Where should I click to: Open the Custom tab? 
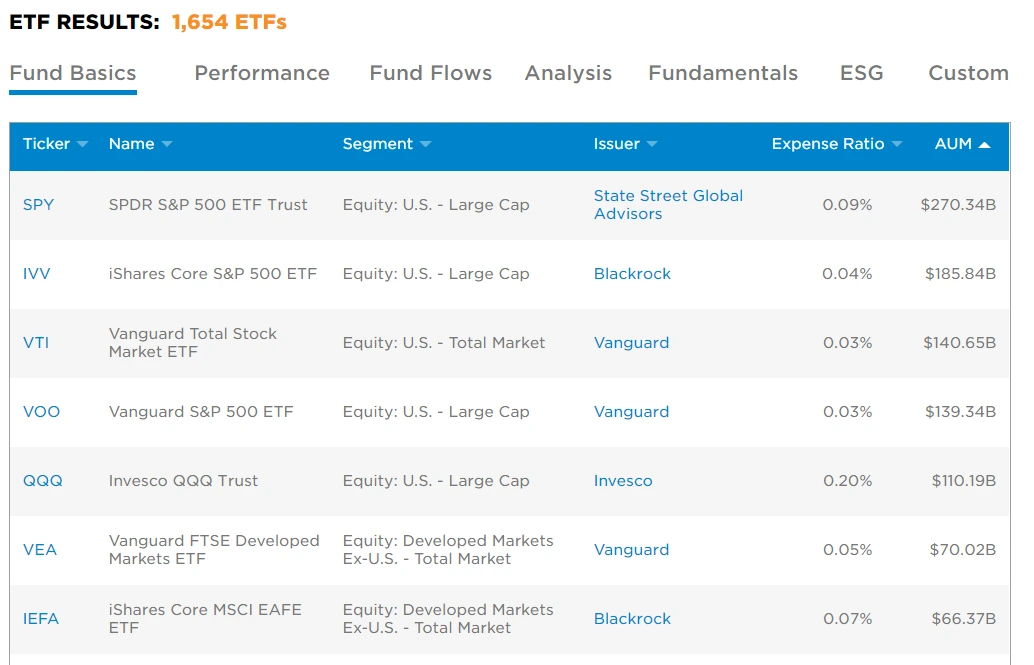pos(967,73)
